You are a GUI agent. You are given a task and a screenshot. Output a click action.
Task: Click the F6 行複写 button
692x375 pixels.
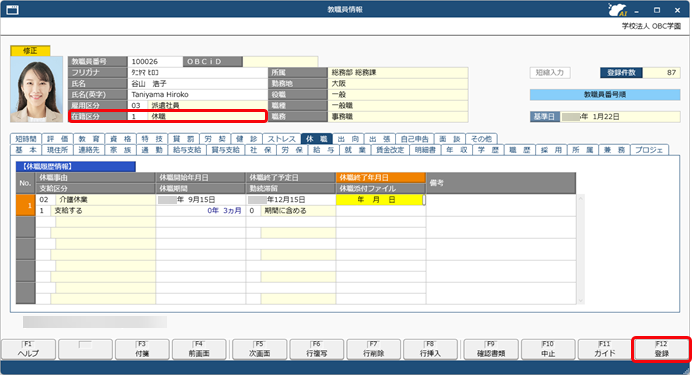(316, 349)
